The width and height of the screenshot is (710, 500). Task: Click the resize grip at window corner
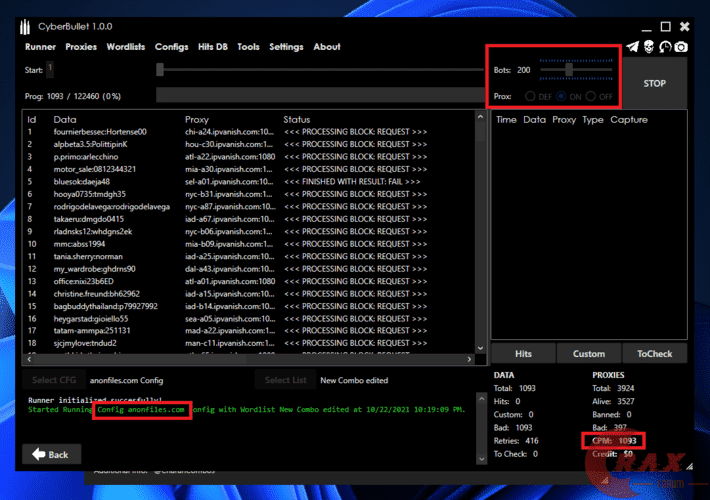[689, 466]
